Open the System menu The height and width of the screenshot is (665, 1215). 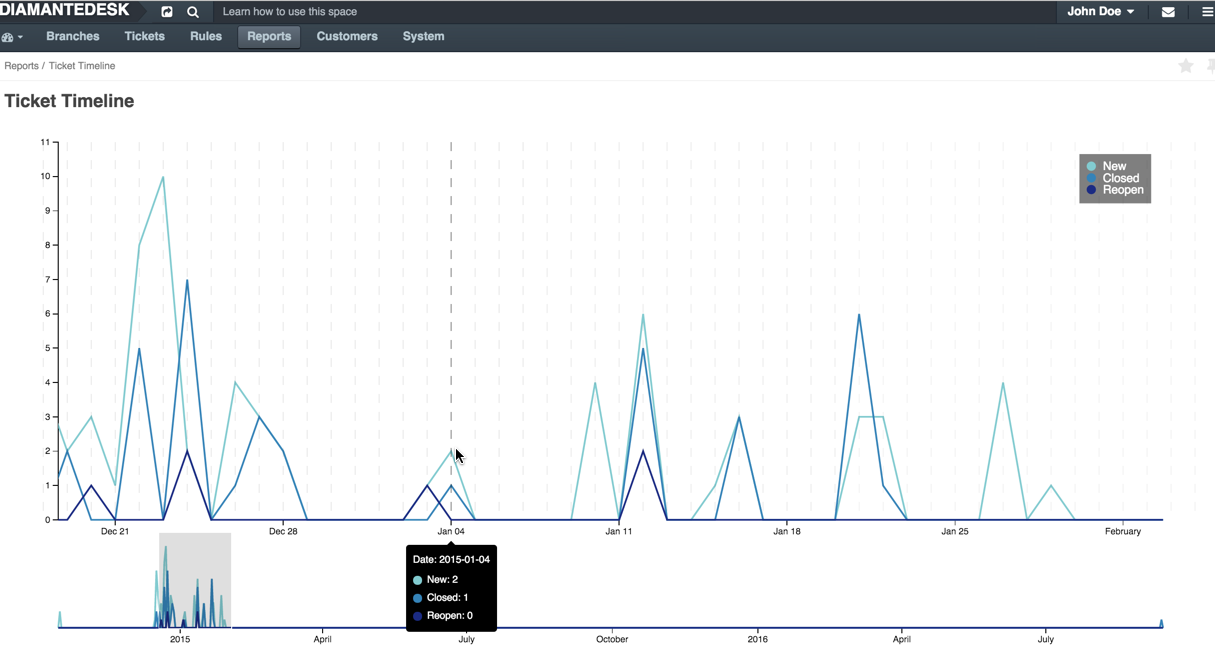coord(423,36)
